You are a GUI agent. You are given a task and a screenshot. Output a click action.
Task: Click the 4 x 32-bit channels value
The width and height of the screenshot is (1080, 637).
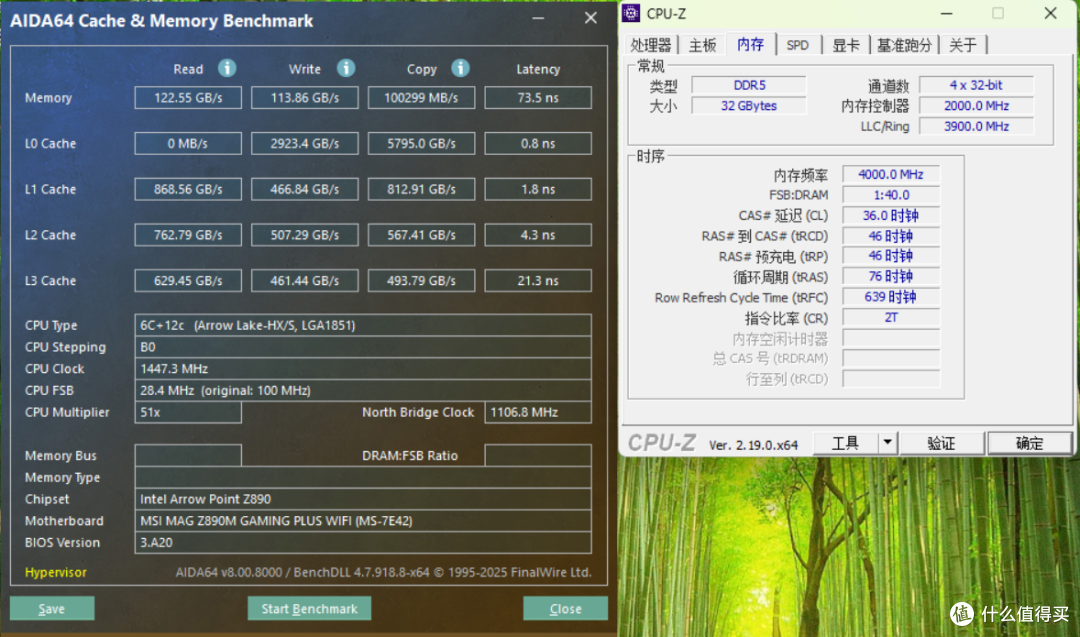click(976, 85)
